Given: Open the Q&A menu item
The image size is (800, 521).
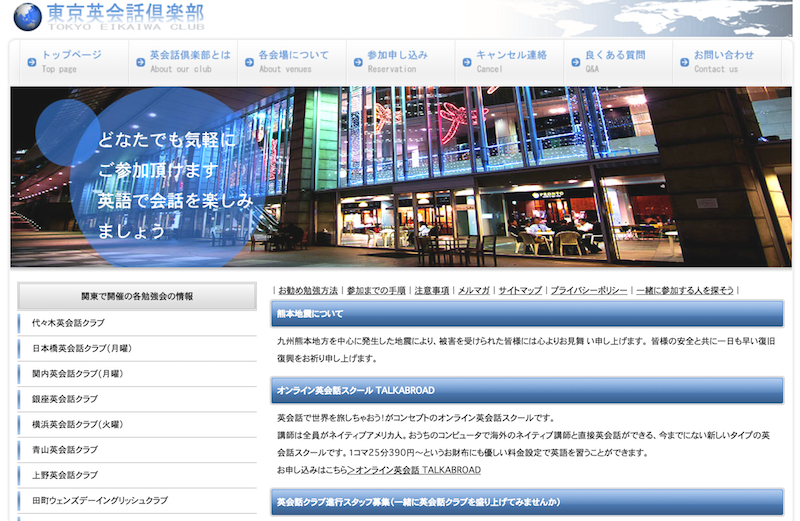Looking at the screenshot, I should (x=618, y=62).
